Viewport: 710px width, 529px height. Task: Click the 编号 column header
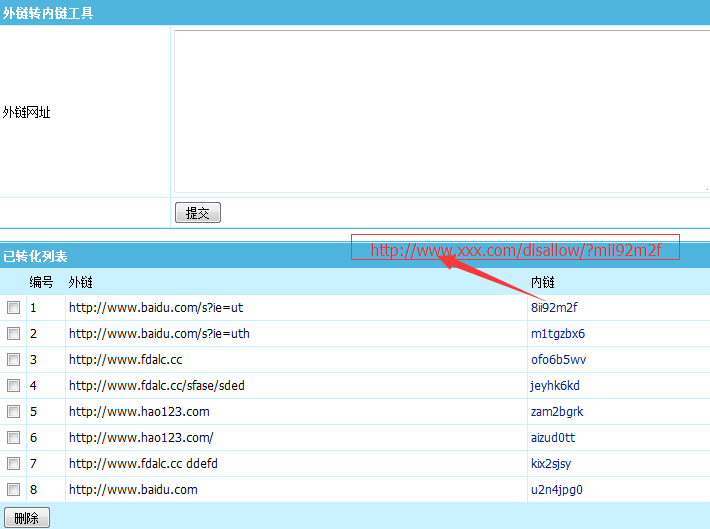41,282
